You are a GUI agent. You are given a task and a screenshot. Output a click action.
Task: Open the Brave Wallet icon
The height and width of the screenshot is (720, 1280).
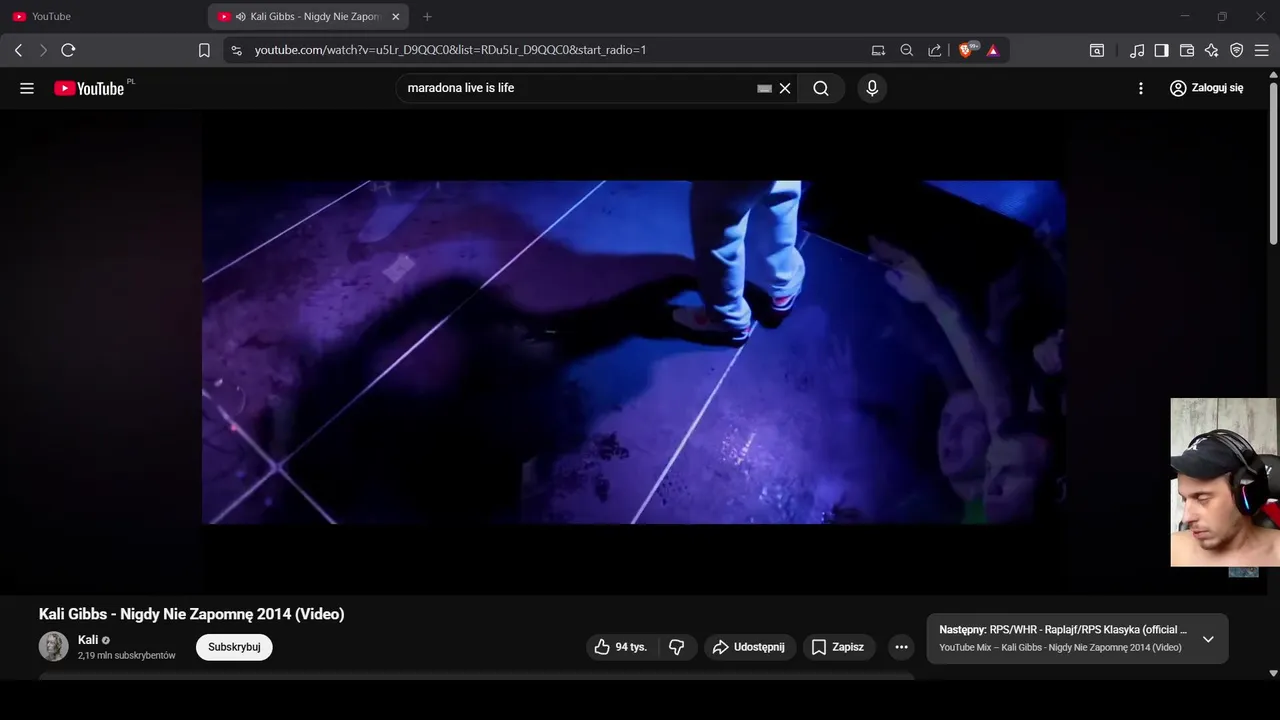coord(1187,50)
